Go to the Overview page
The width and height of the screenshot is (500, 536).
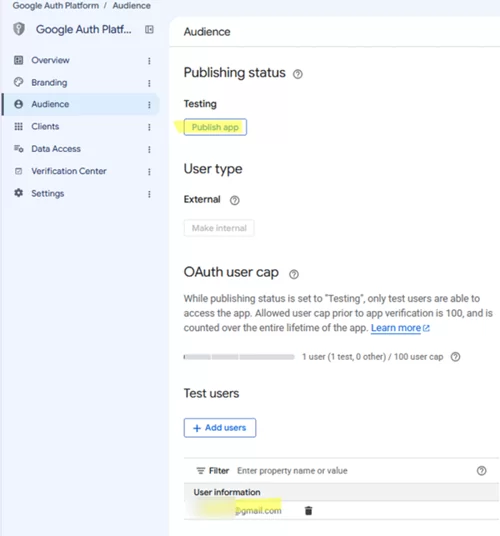tap(50, 60)
